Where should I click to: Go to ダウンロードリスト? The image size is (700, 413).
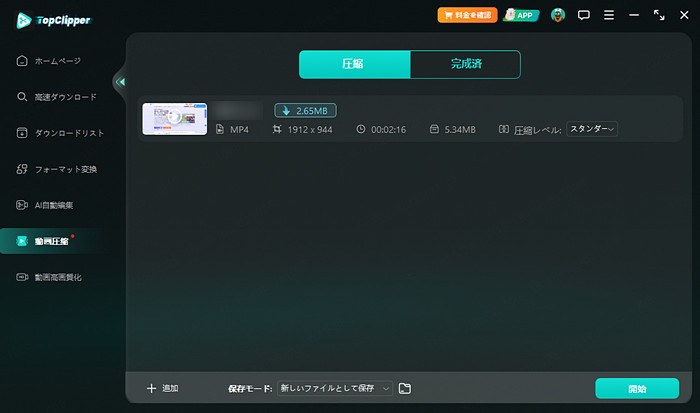(x=60, y=133)
